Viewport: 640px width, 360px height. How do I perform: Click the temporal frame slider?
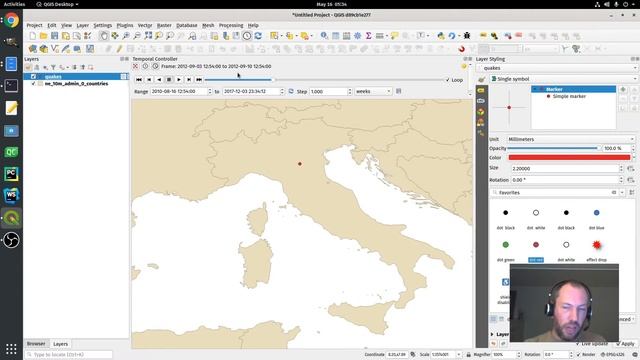coord(324,80)
